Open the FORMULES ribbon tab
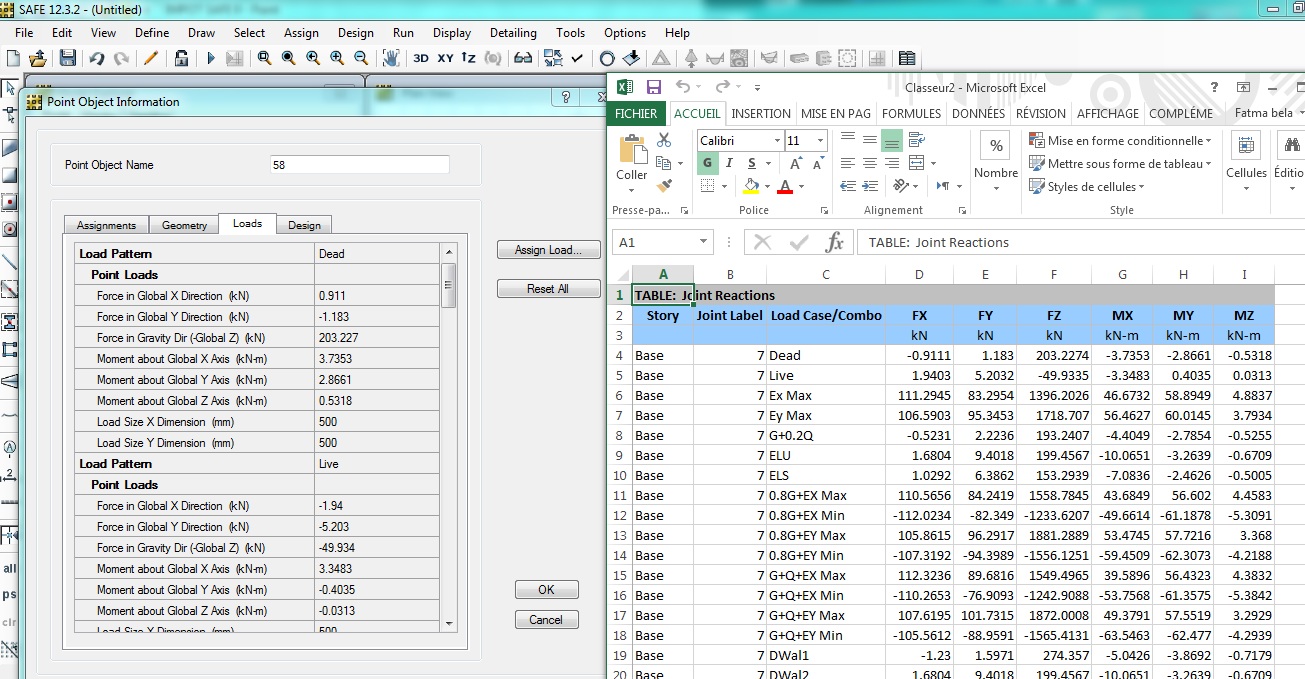 click(911, 114)
